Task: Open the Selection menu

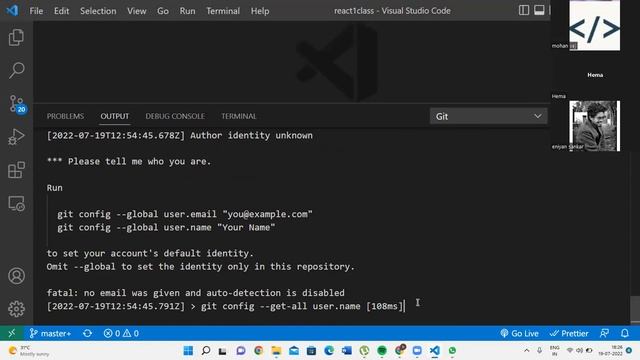Action: 98,11
